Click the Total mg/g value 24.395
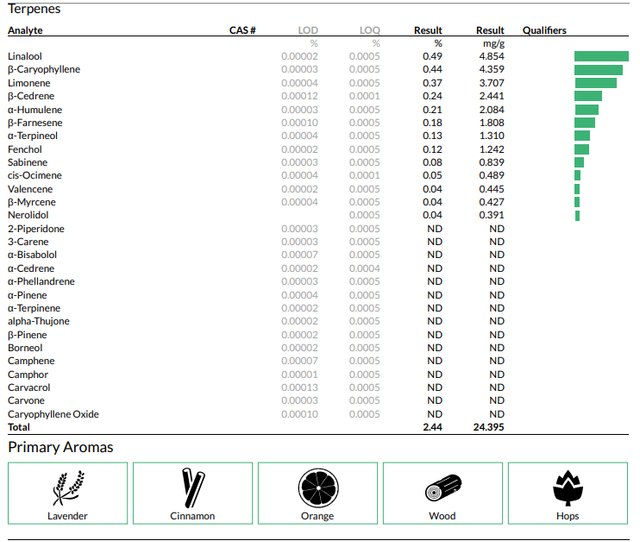 pyautogui.click(x=489, y=427)
